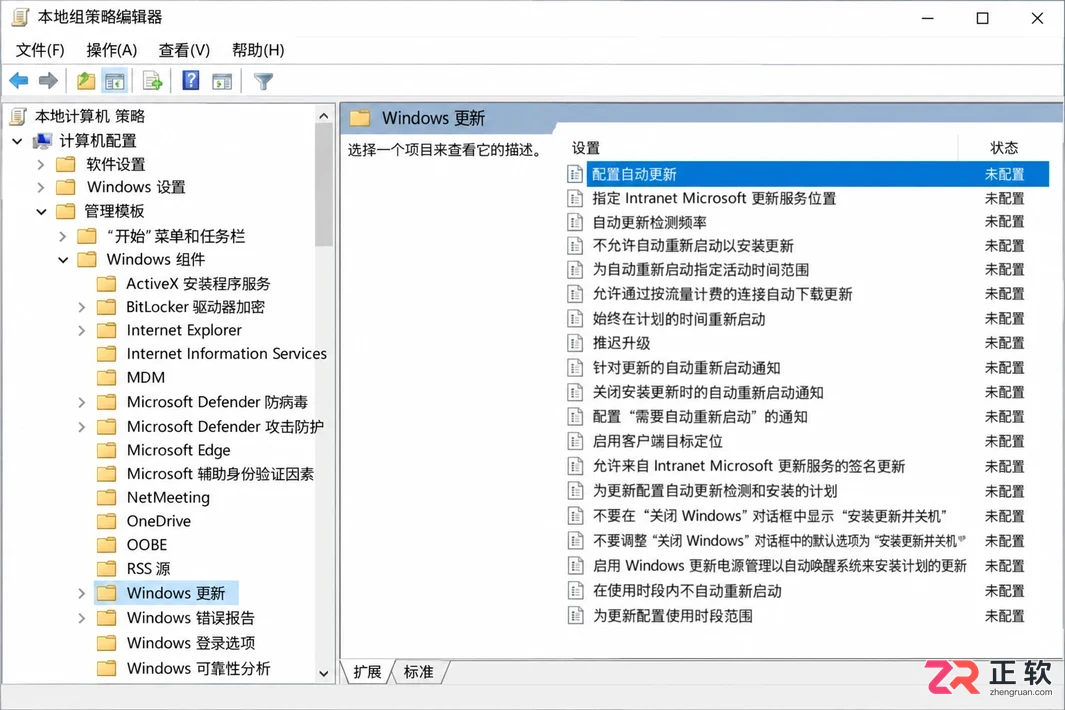This screenshot has height=710, width=1065.
Task: Collapse the 管理模板 node
Action: 41,211
